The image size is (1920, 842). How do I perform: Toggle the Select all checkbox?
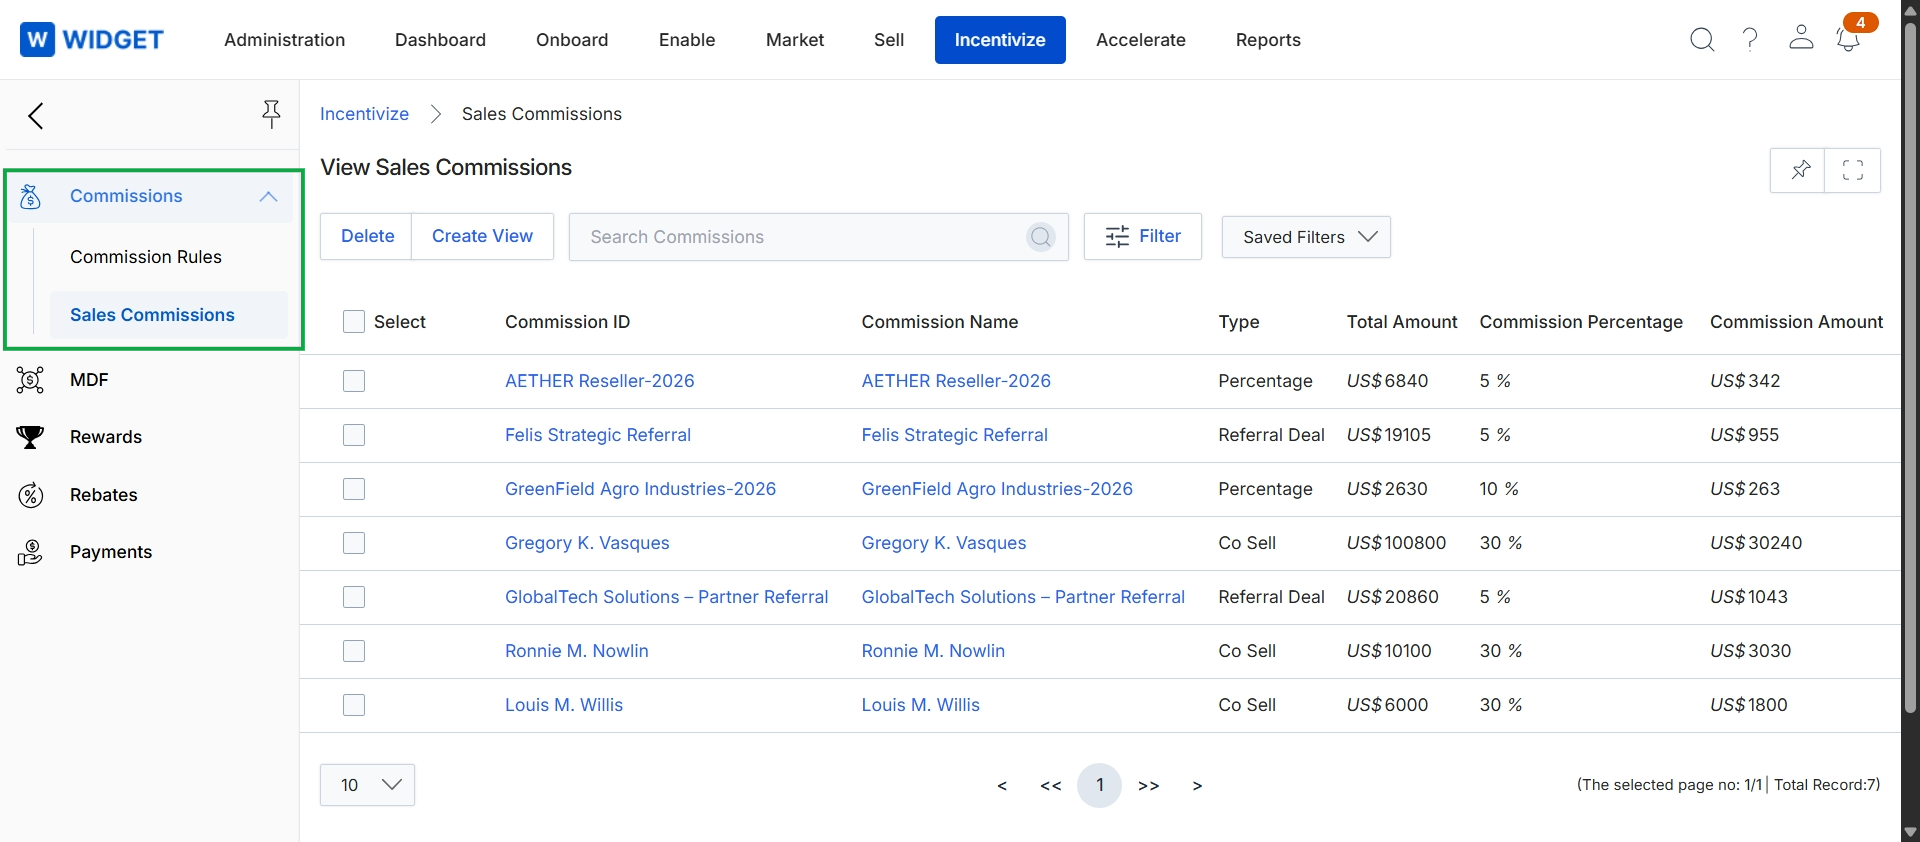click(354, 322)
